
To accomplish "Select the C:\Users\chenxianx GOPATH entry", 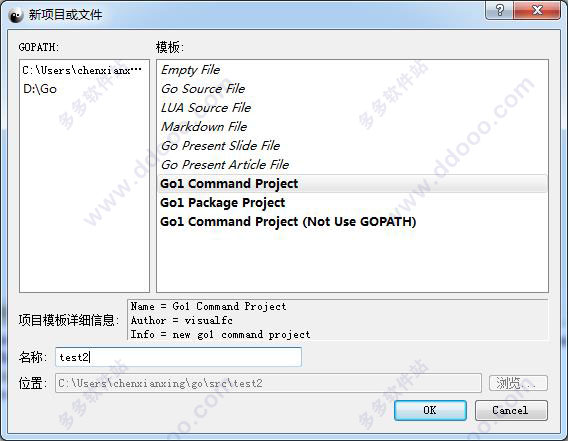I will pyautogui.click(x=84, y=70).
